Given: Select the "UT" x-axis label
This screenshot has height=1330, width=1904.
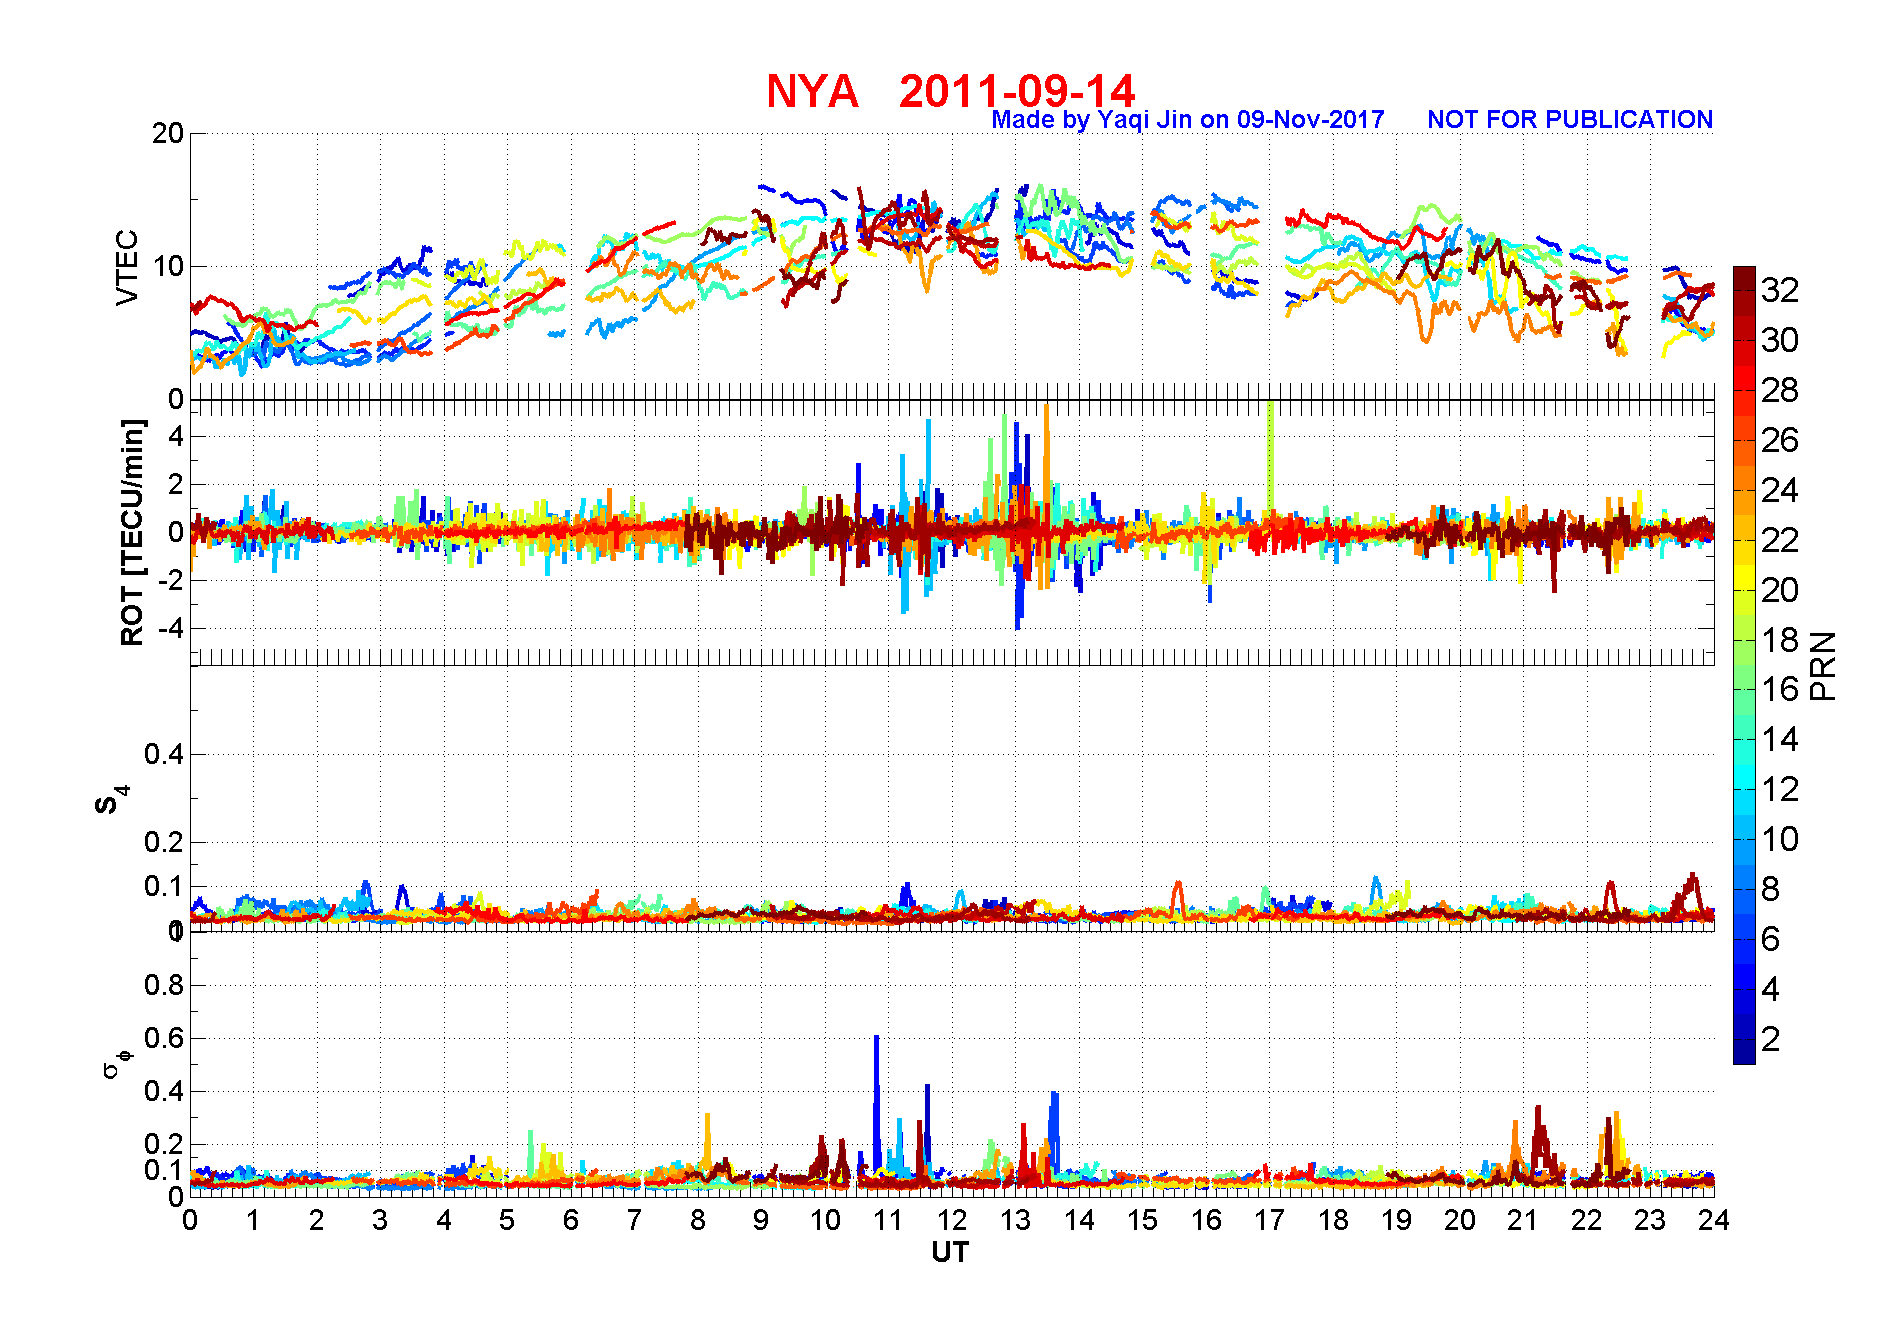Looking at the screenshot, I should [x=950, y=1252].
